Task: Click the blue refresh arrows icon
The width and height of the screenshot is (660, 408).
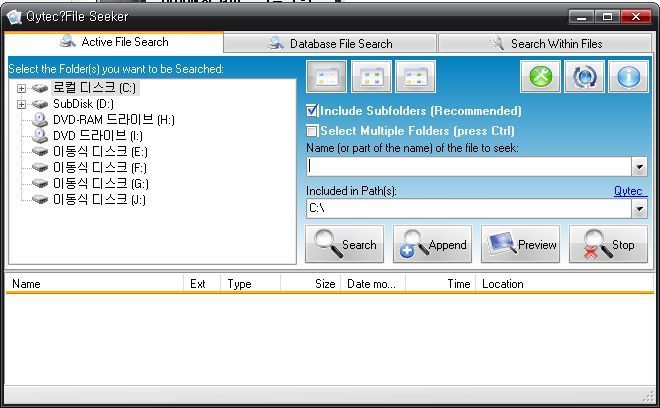Action: click(584, 76)
